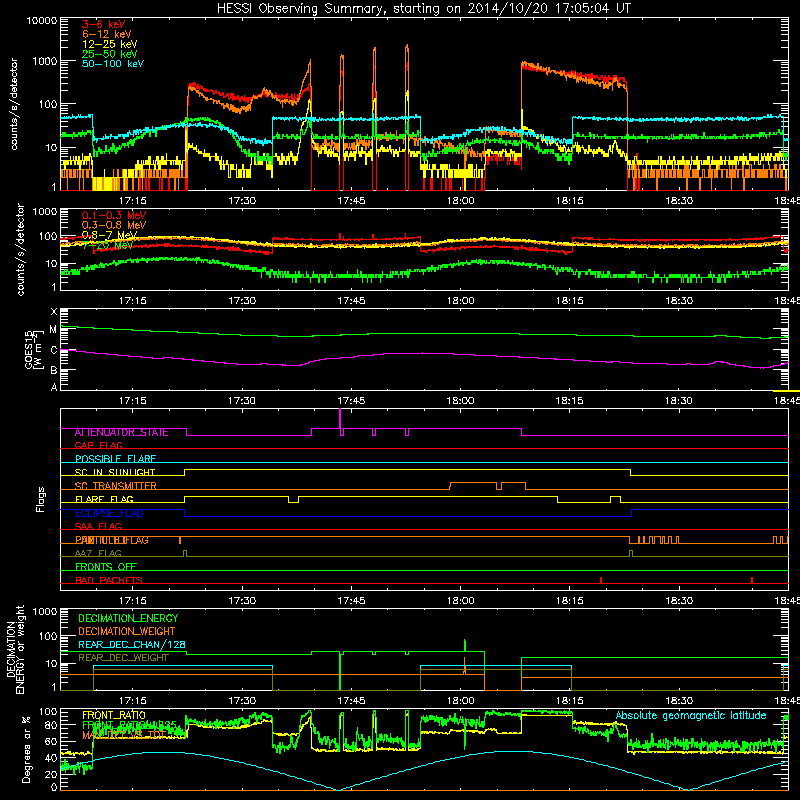Select the B class label on GOES axis
This screenshot has height=800, width=800.
tap(54, 370)
